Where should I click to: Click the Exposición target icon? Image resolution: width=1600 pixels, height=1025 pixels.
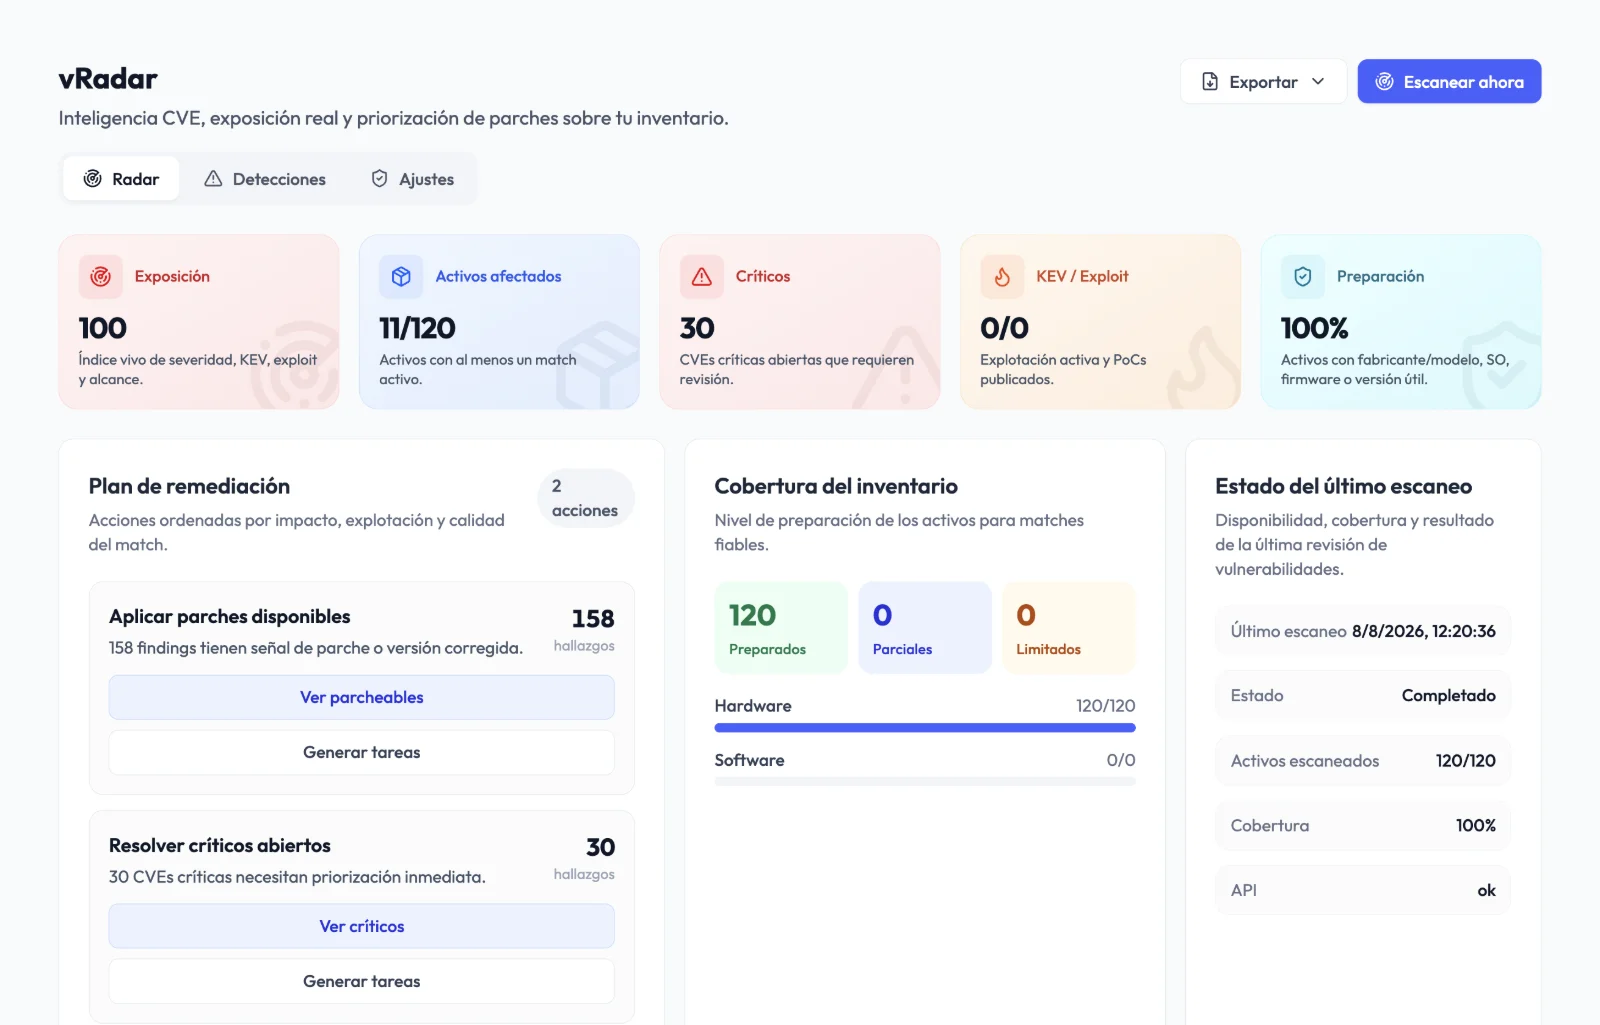[x=101, y=277]
